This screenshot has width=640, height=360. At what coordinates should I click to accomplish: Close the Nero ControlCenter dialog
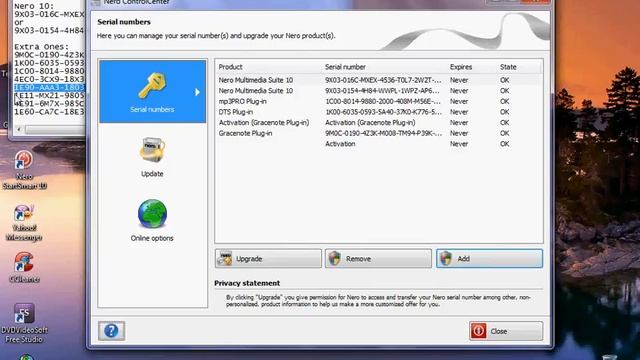506,331
